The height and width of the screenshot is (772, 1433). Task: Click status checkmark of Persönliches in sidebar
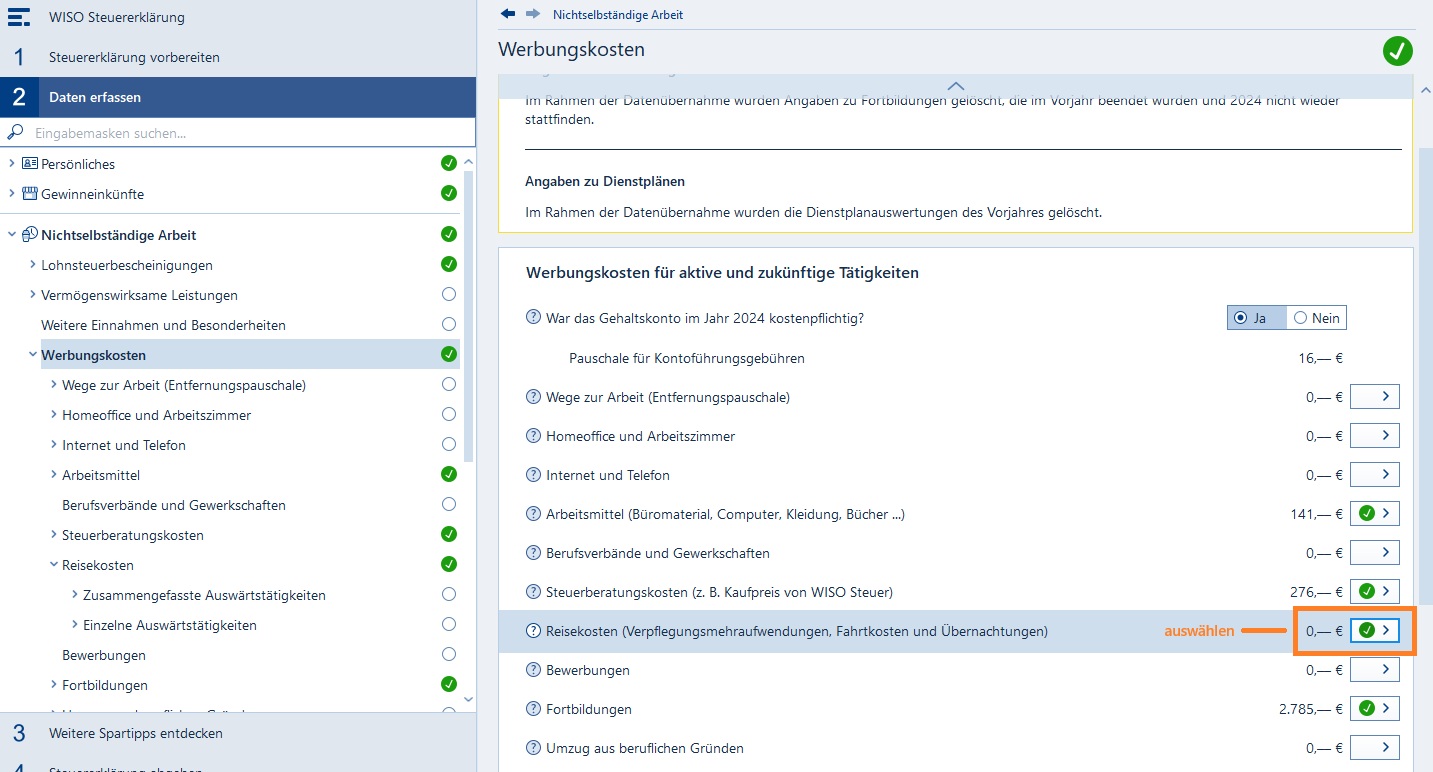(449, 163)
